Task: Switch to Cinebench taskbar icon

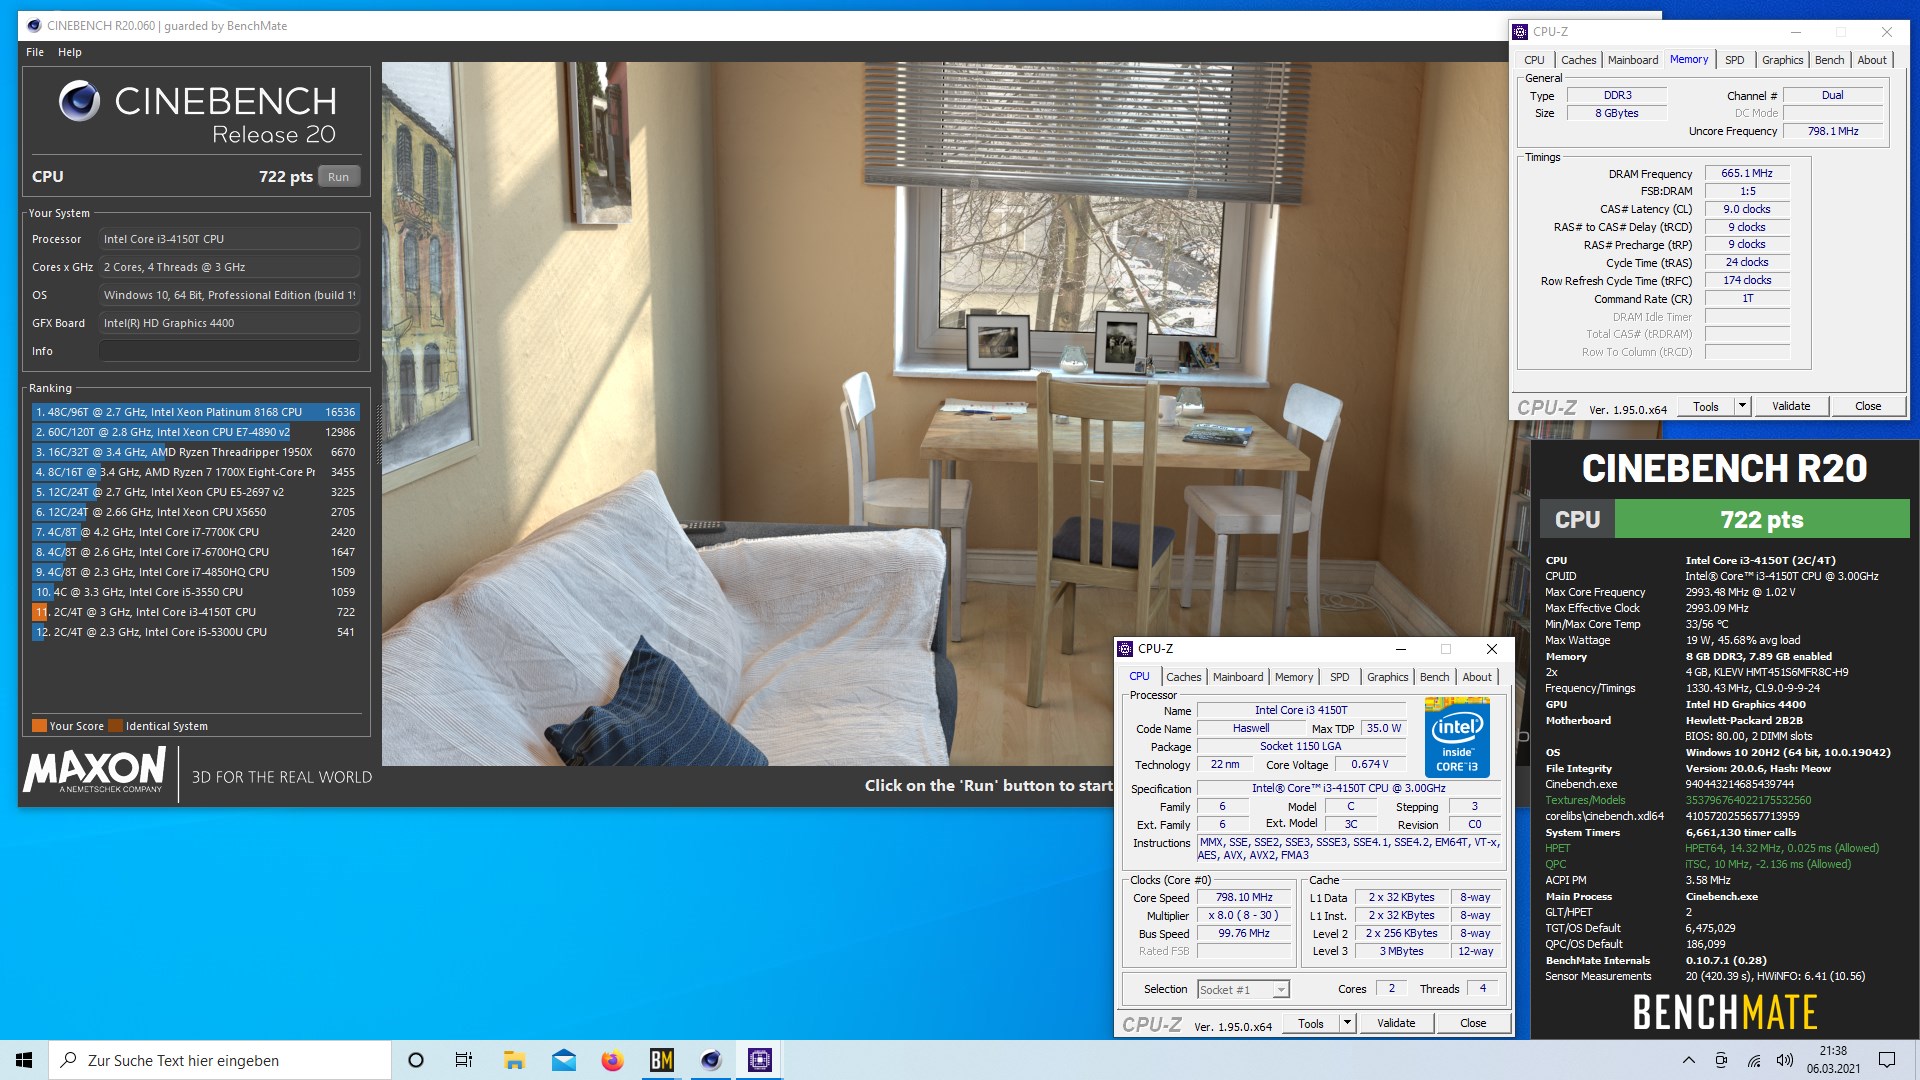Action: (x=711, y=1060)
